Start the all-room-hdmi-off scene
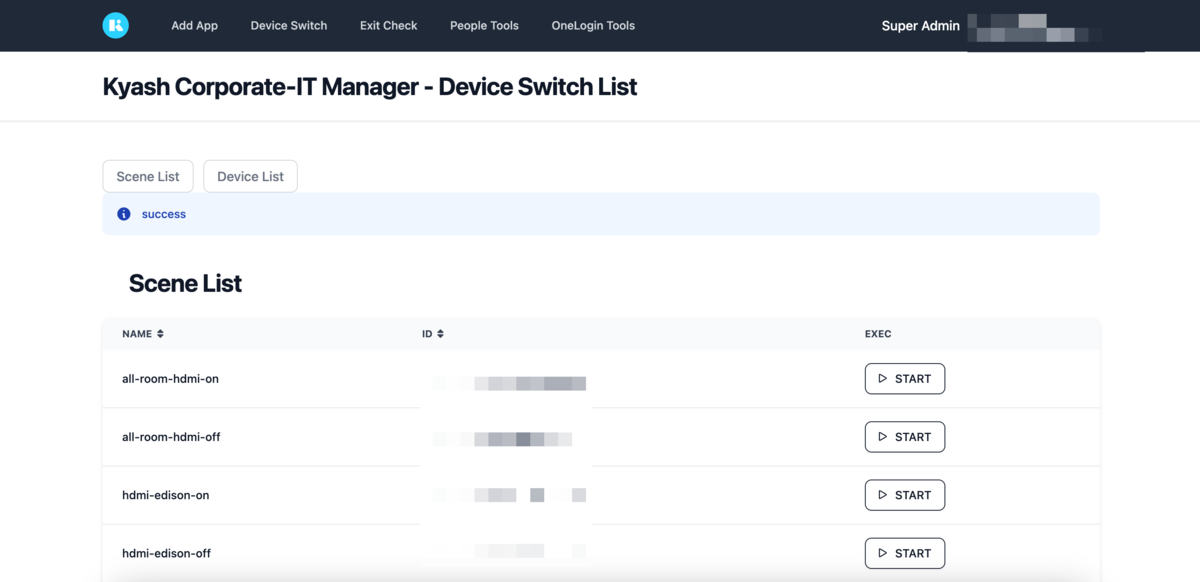This screenshot has height=582, width=1200. [905, 437]
